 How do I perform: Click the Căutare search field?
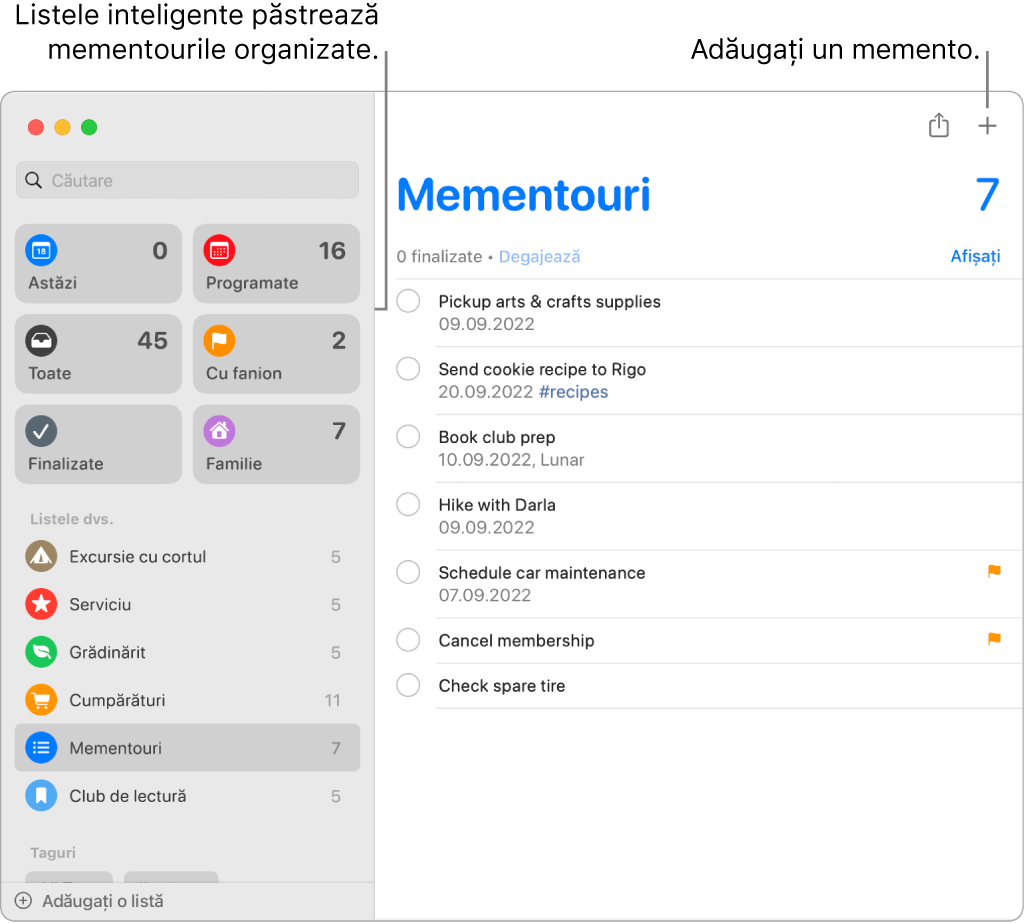click(x=186, y=180)
